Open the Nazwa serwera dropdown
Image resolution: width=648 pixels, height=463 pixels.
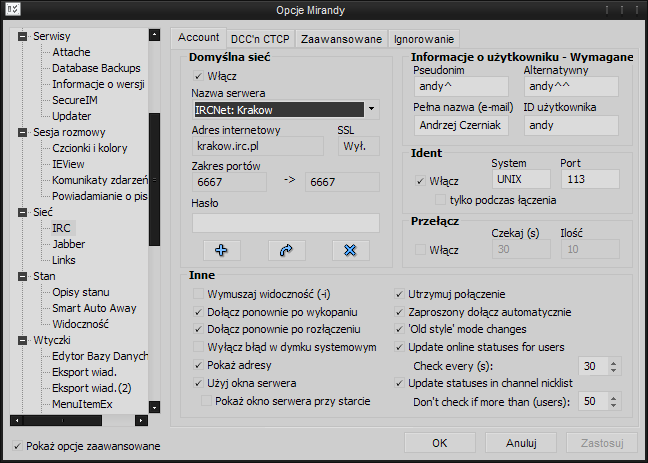coord(371,109)
